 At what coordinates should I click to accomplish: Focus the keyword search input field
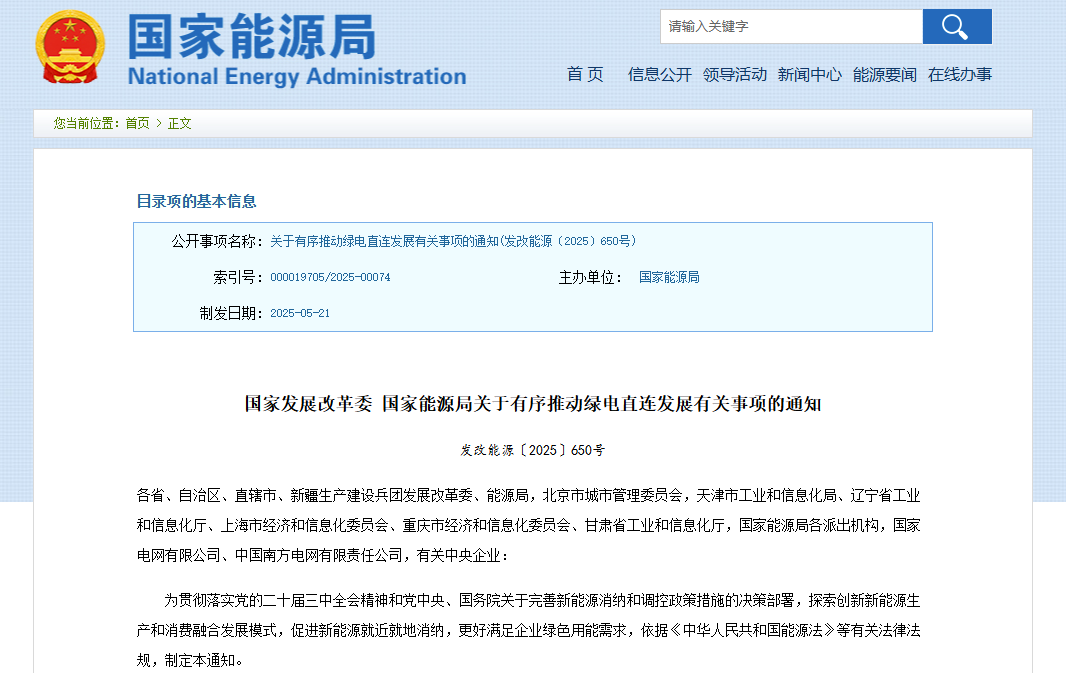790,27
